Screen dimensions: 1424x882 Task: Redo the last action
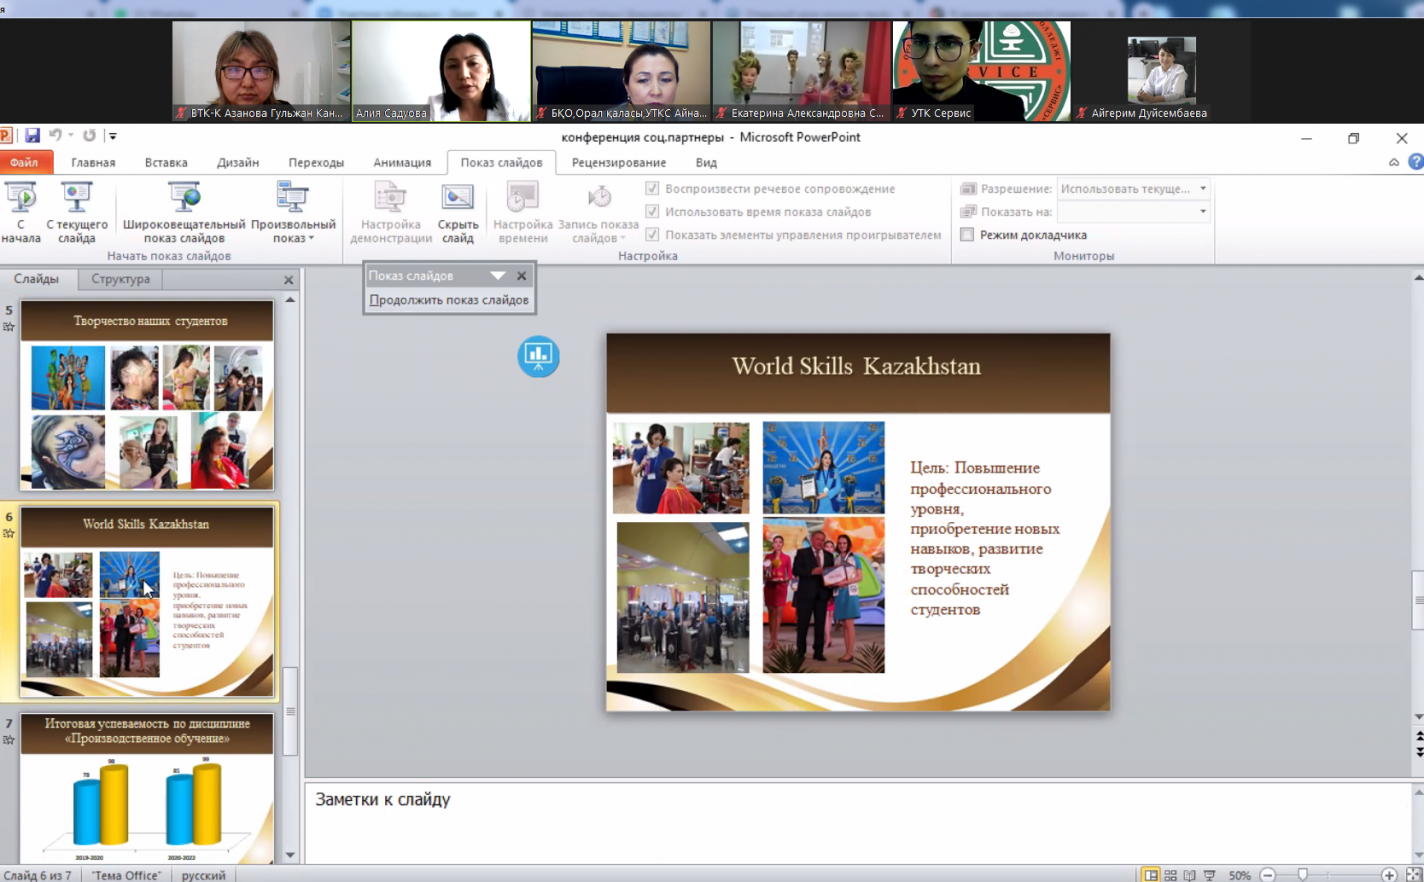(89, 135)
